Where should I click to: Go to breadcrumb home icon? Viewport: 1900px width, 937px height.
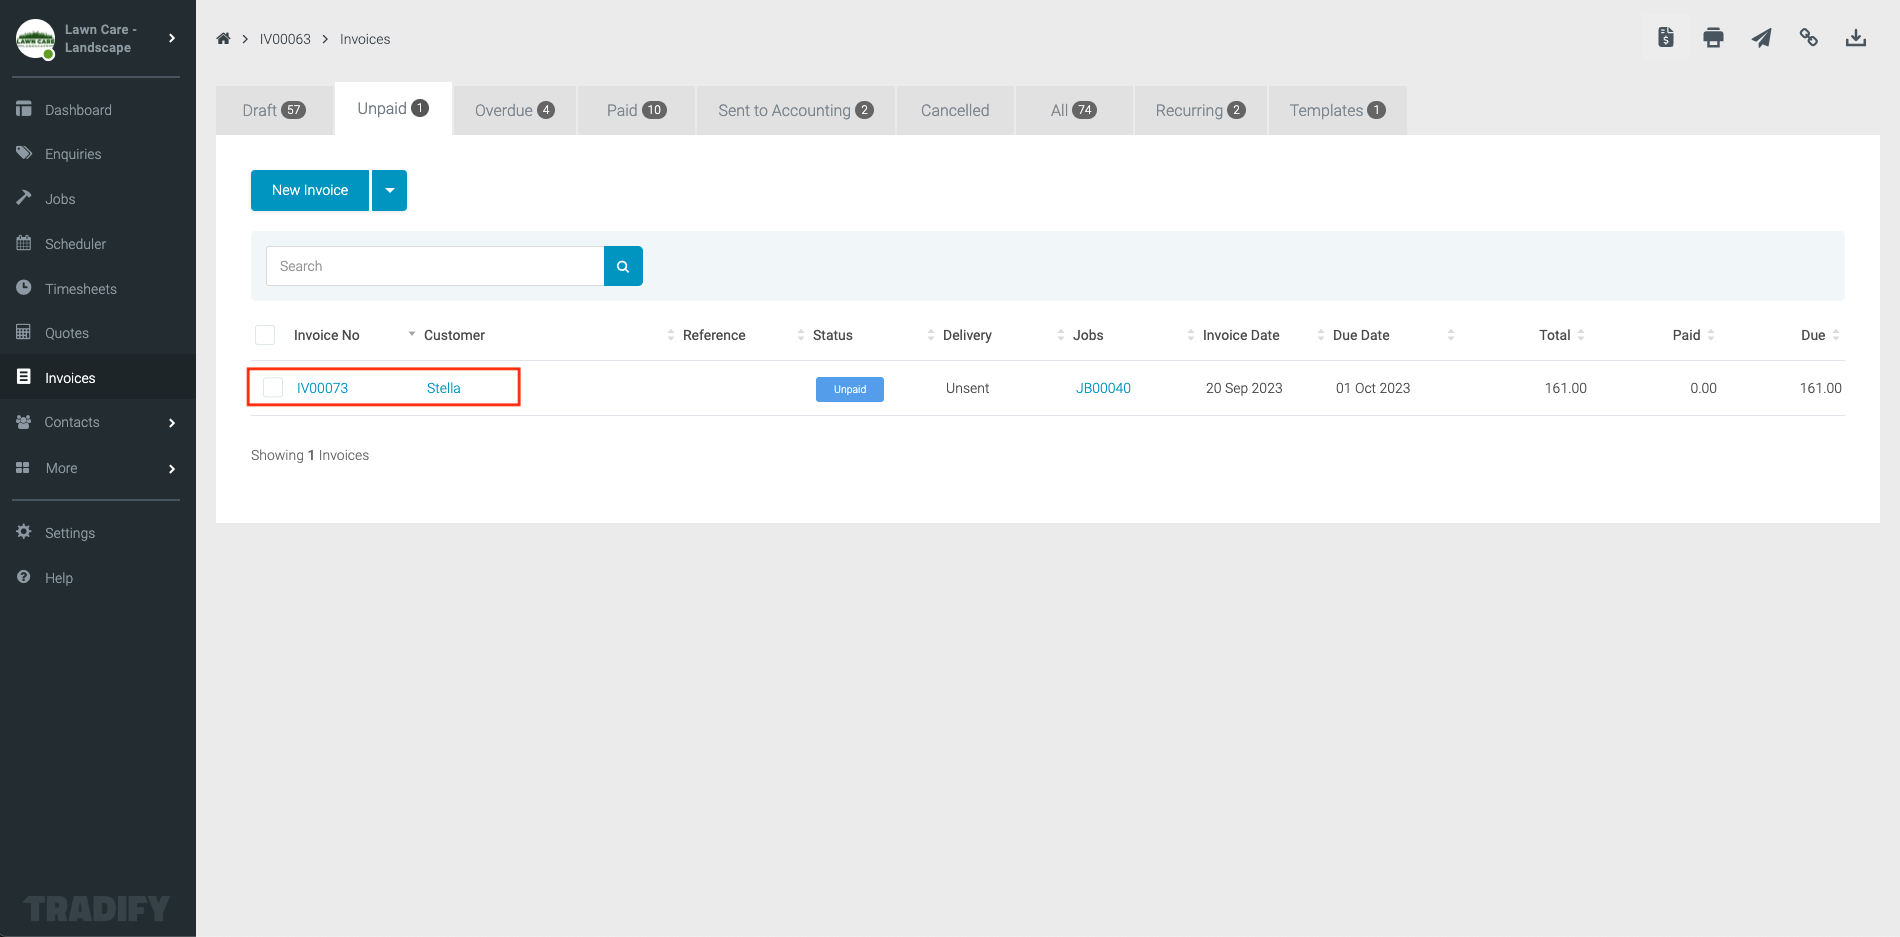point(223,38)
